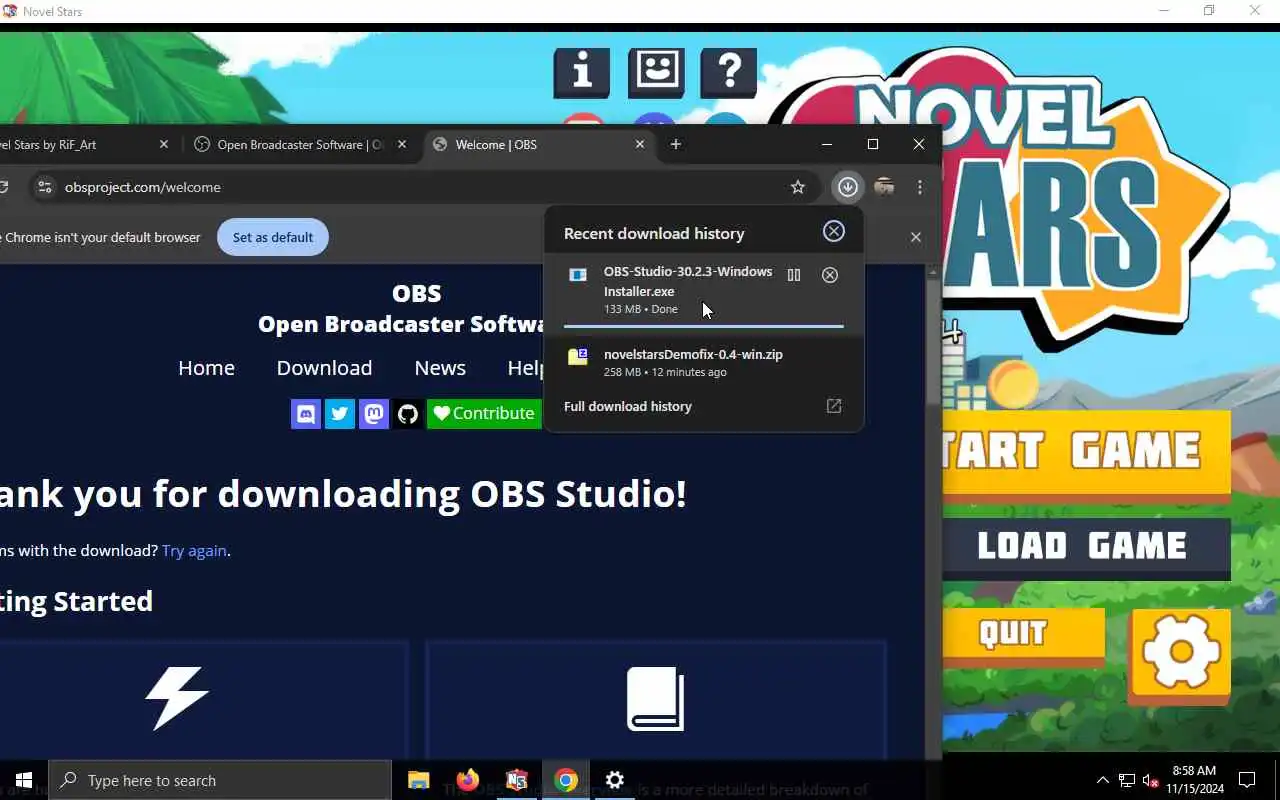1280x800 pixels.
Task: Click the network status tray icon
Action: point(1127,780)
